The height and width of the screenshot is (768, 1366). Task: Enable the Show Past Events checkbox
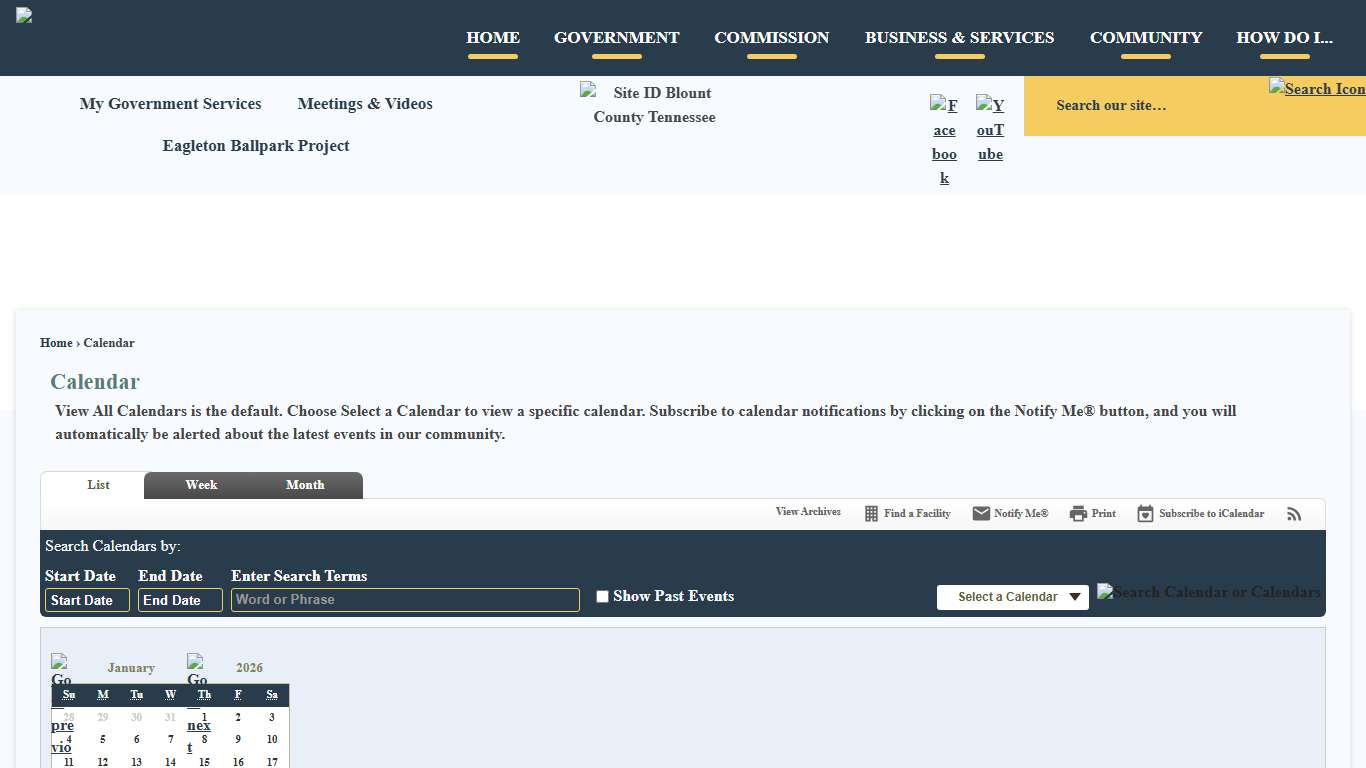point(602,597)
